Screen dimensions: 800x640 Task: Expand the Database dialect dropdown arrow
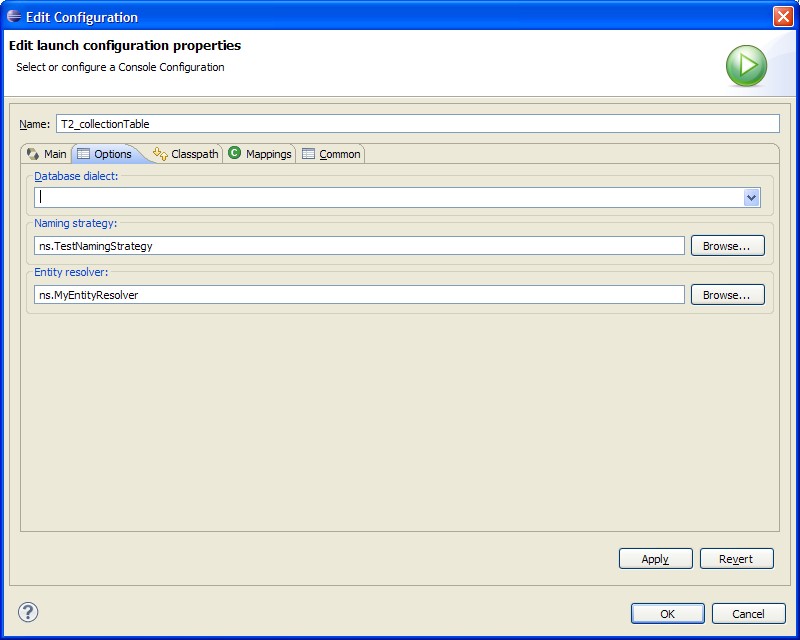pyautogui.click(x=751, y=198)
